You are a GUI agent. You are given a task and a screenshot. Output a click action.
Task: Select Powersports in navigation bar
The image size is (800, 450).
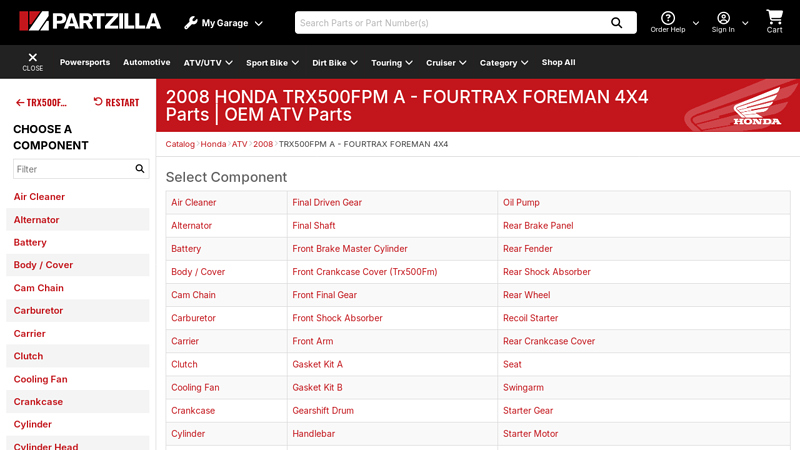pos(85,62)
